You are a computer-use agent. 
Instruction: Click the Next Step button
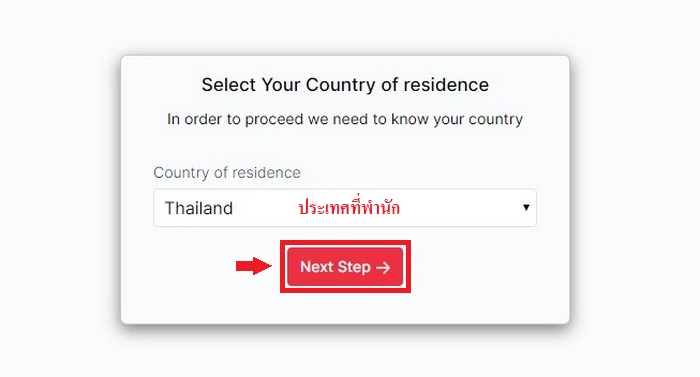345,267
